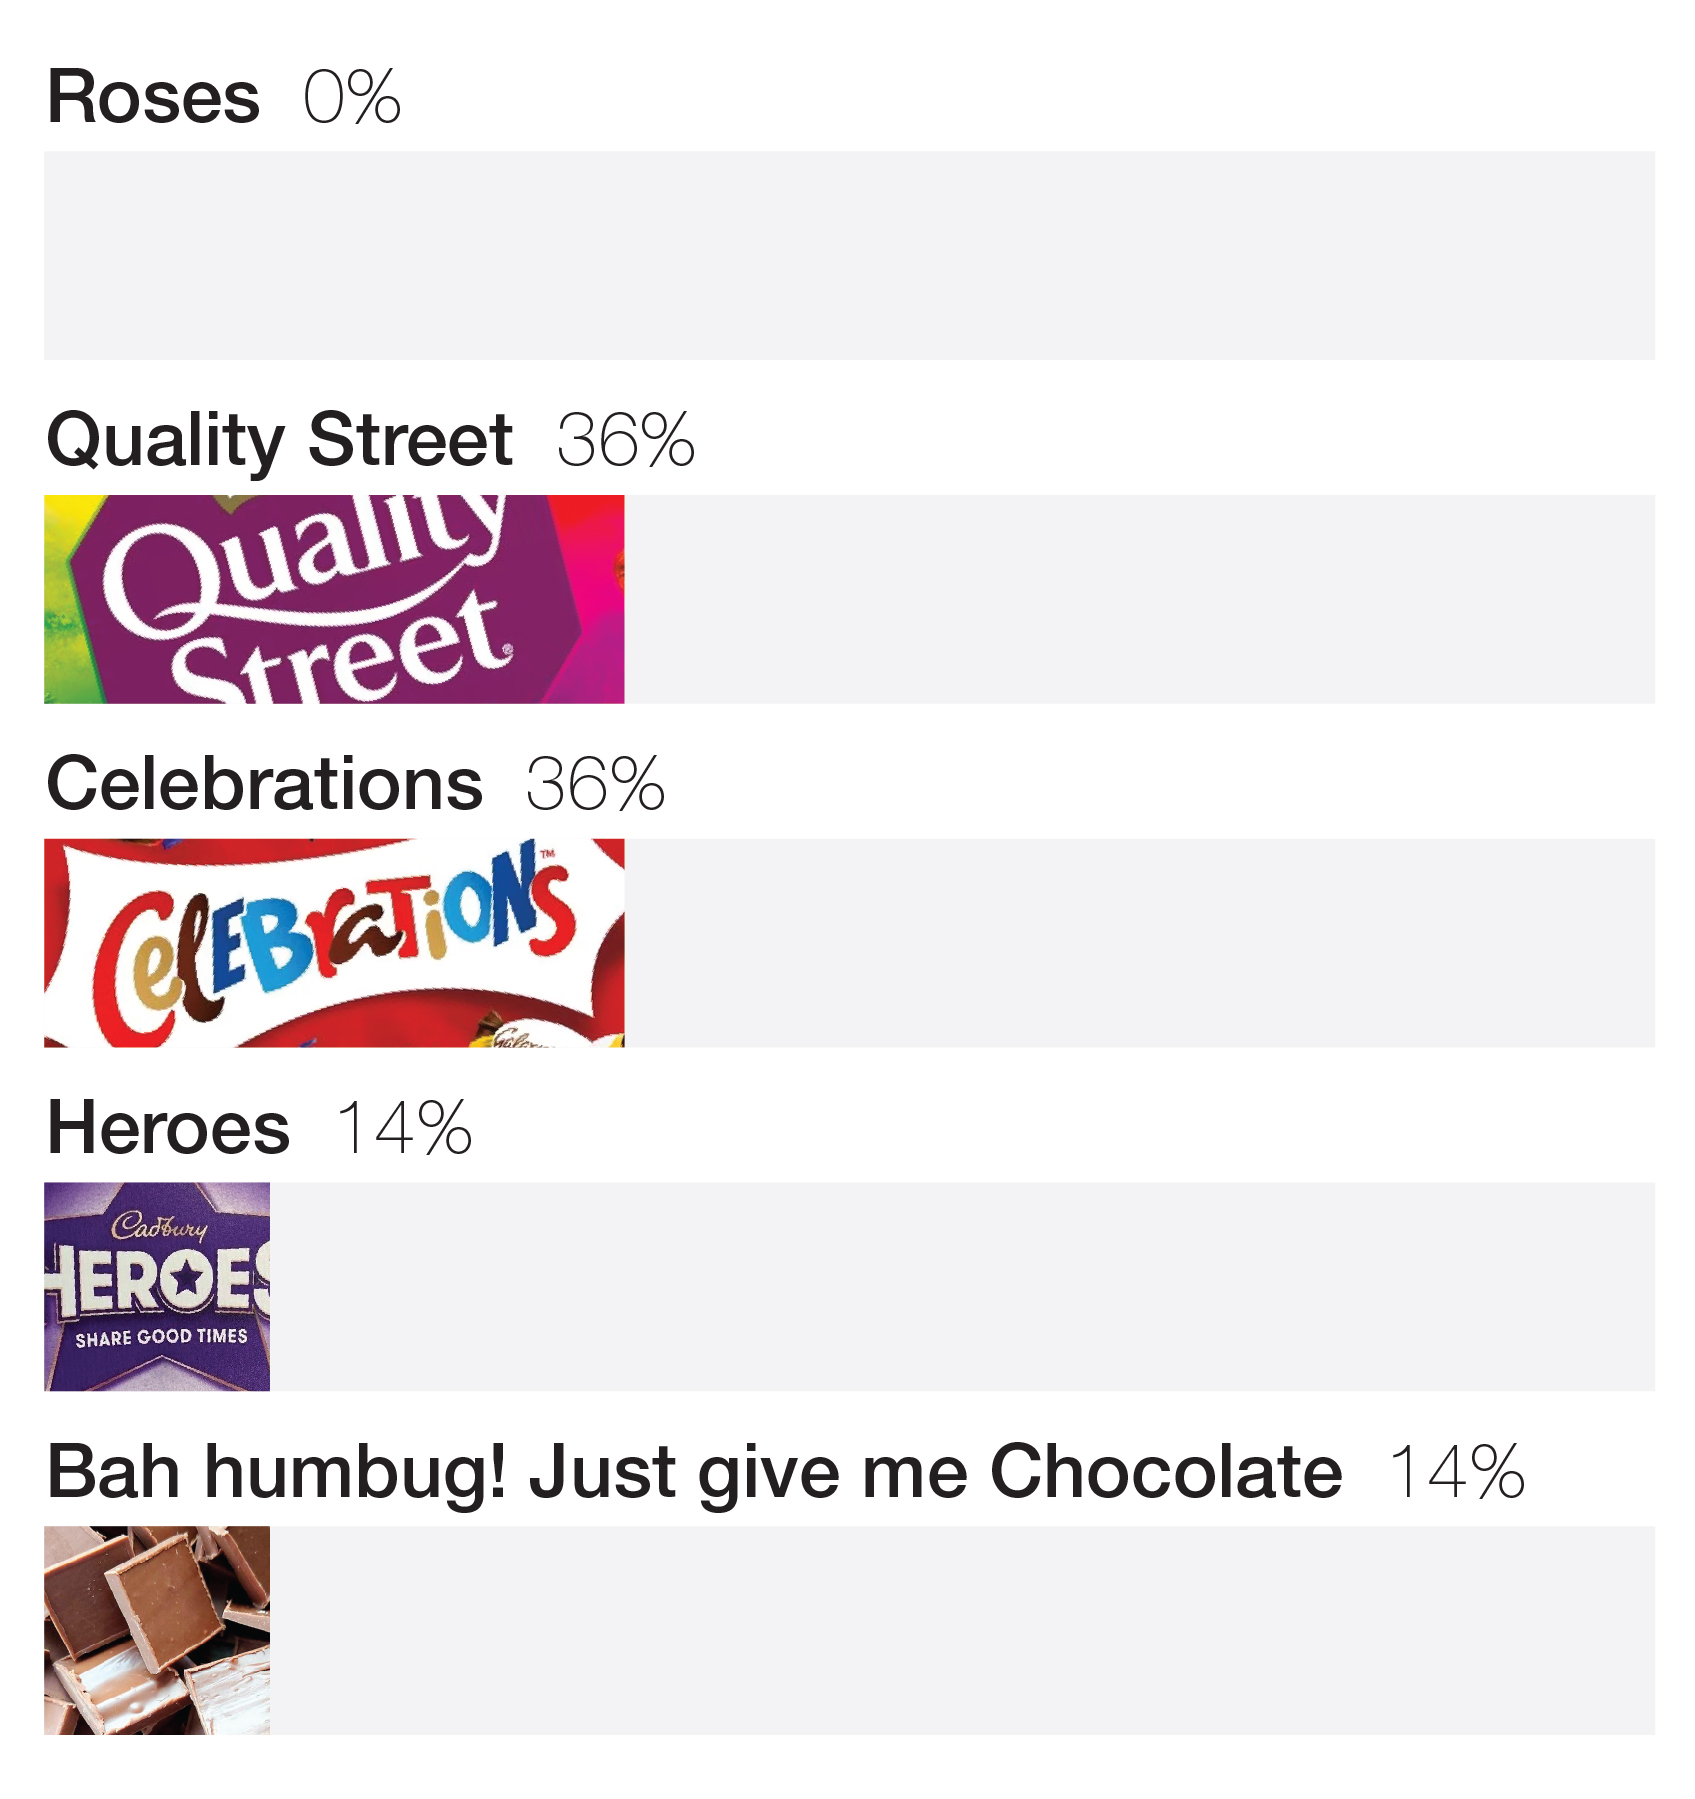
Task: Click the Roses 0% percentage
Action: click(352, 98)
